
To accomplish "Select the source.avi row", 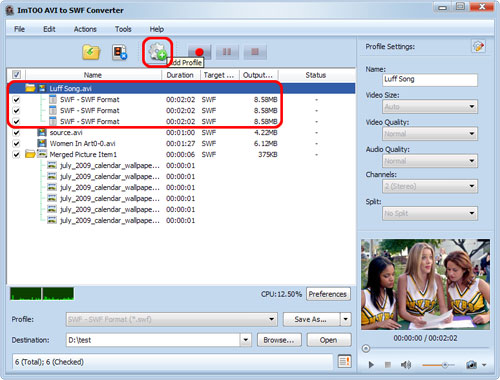I will (180, 132).
